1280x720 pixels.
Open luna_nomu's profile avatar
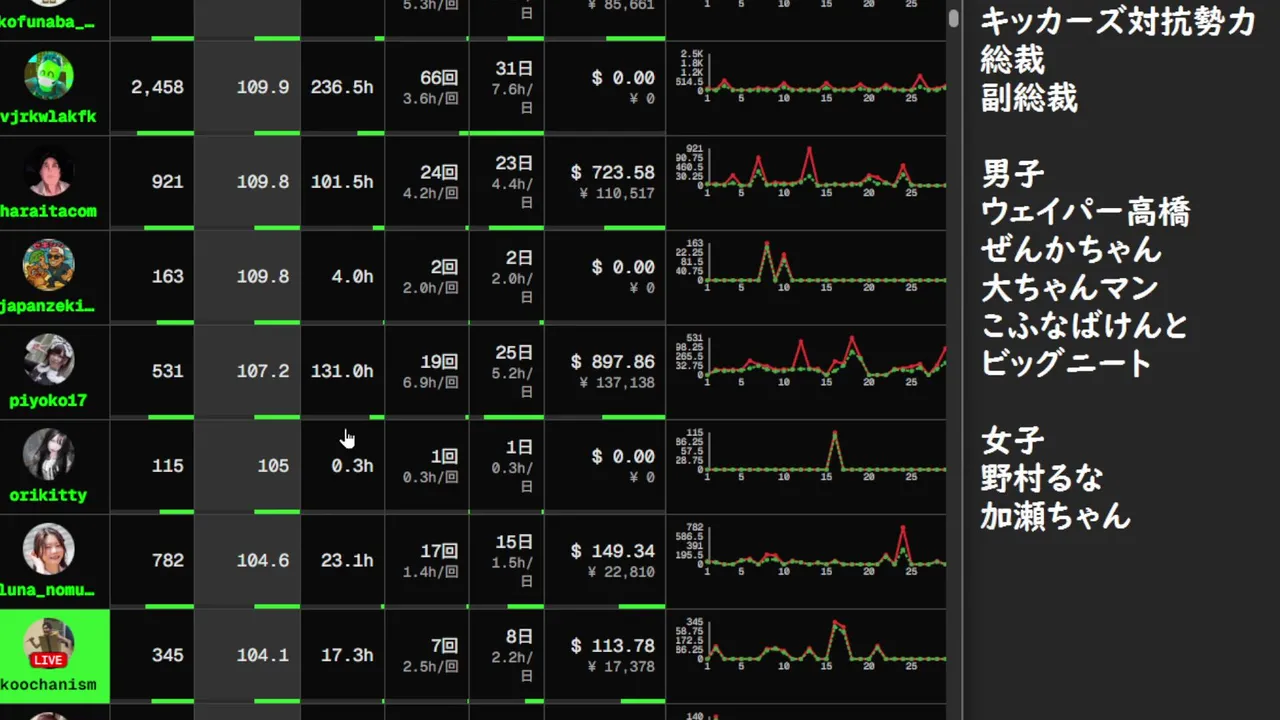[x=48, y=549]
